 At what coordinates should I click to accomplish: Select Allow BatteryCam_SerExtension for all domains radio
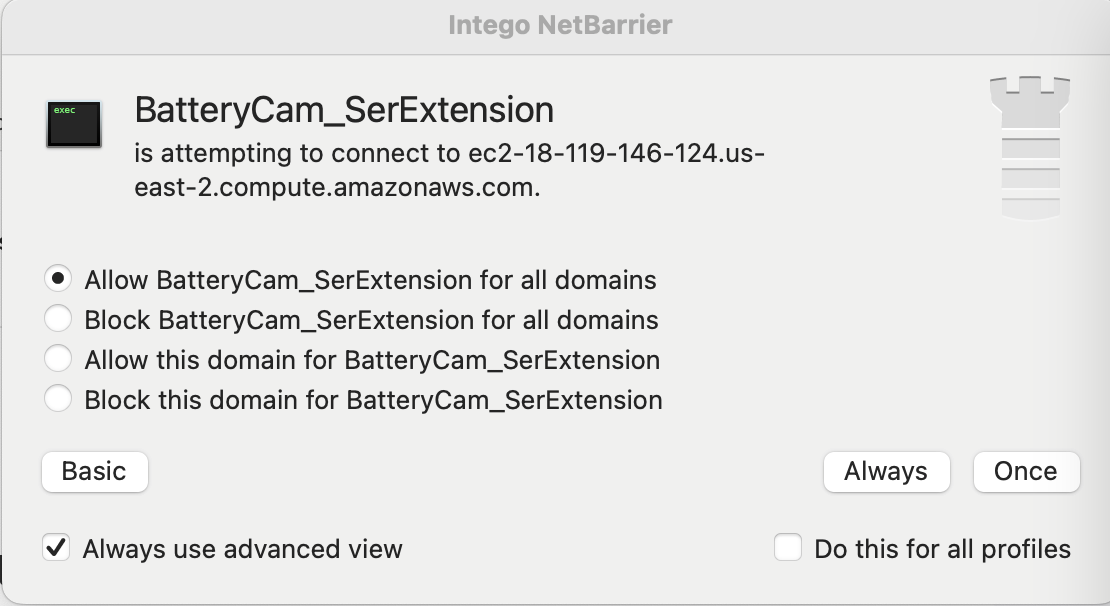[58, 279]
